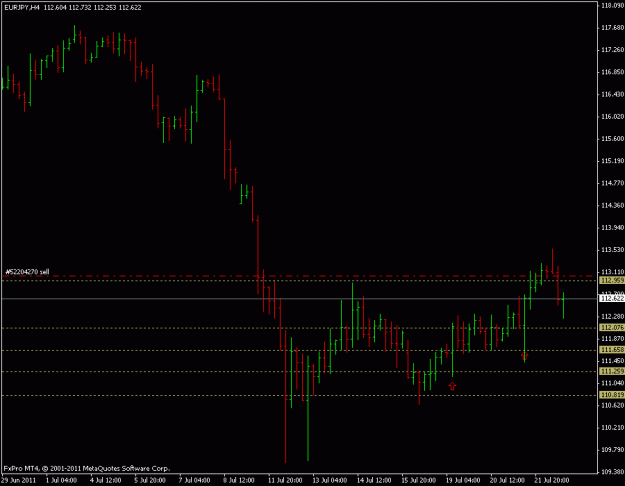Click the current price tag 112.622

coord(612,298)
